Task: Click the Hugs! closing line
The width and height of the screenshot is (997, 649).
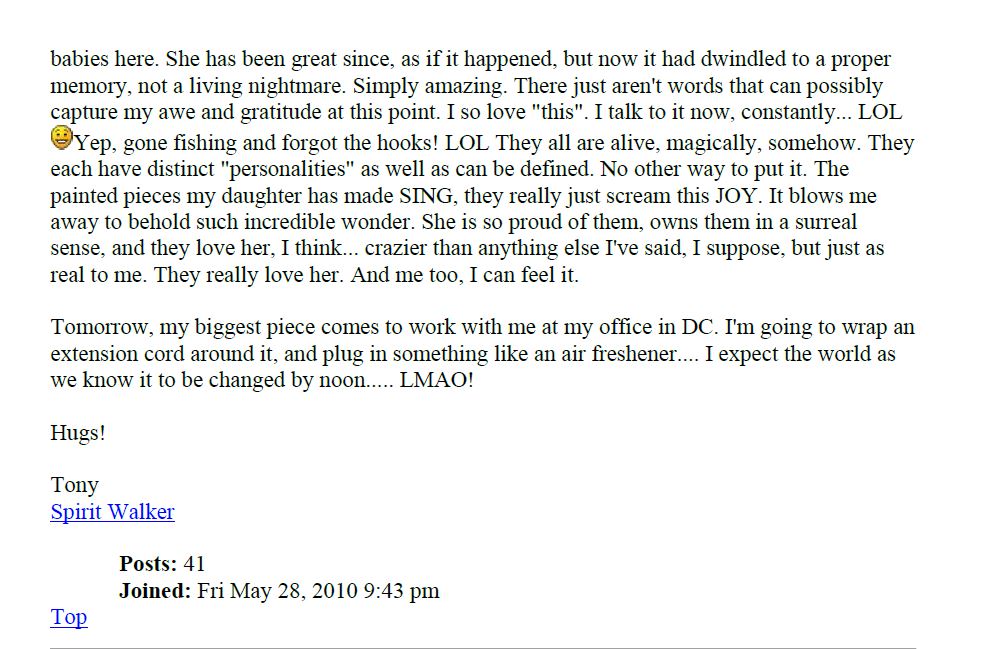Action: [x=78, y=433]
